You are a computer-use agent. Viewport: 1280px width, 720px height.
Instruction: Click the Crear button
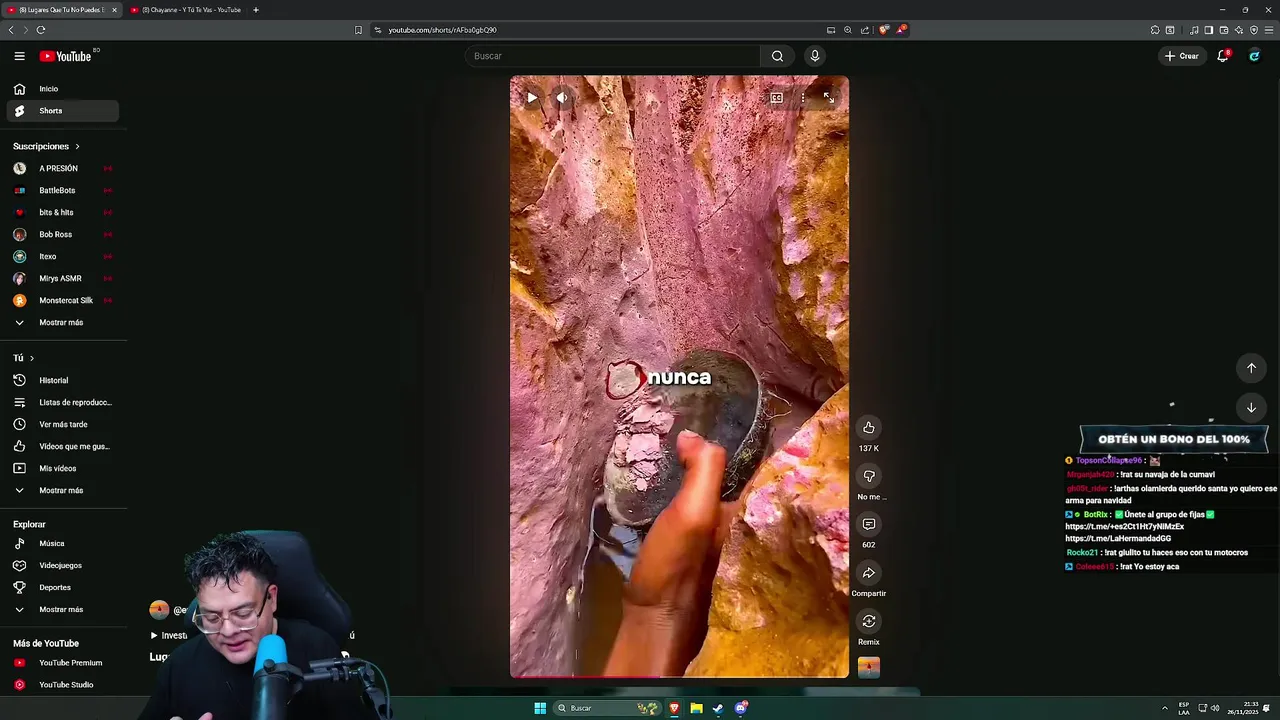[x=1181, y=56]
